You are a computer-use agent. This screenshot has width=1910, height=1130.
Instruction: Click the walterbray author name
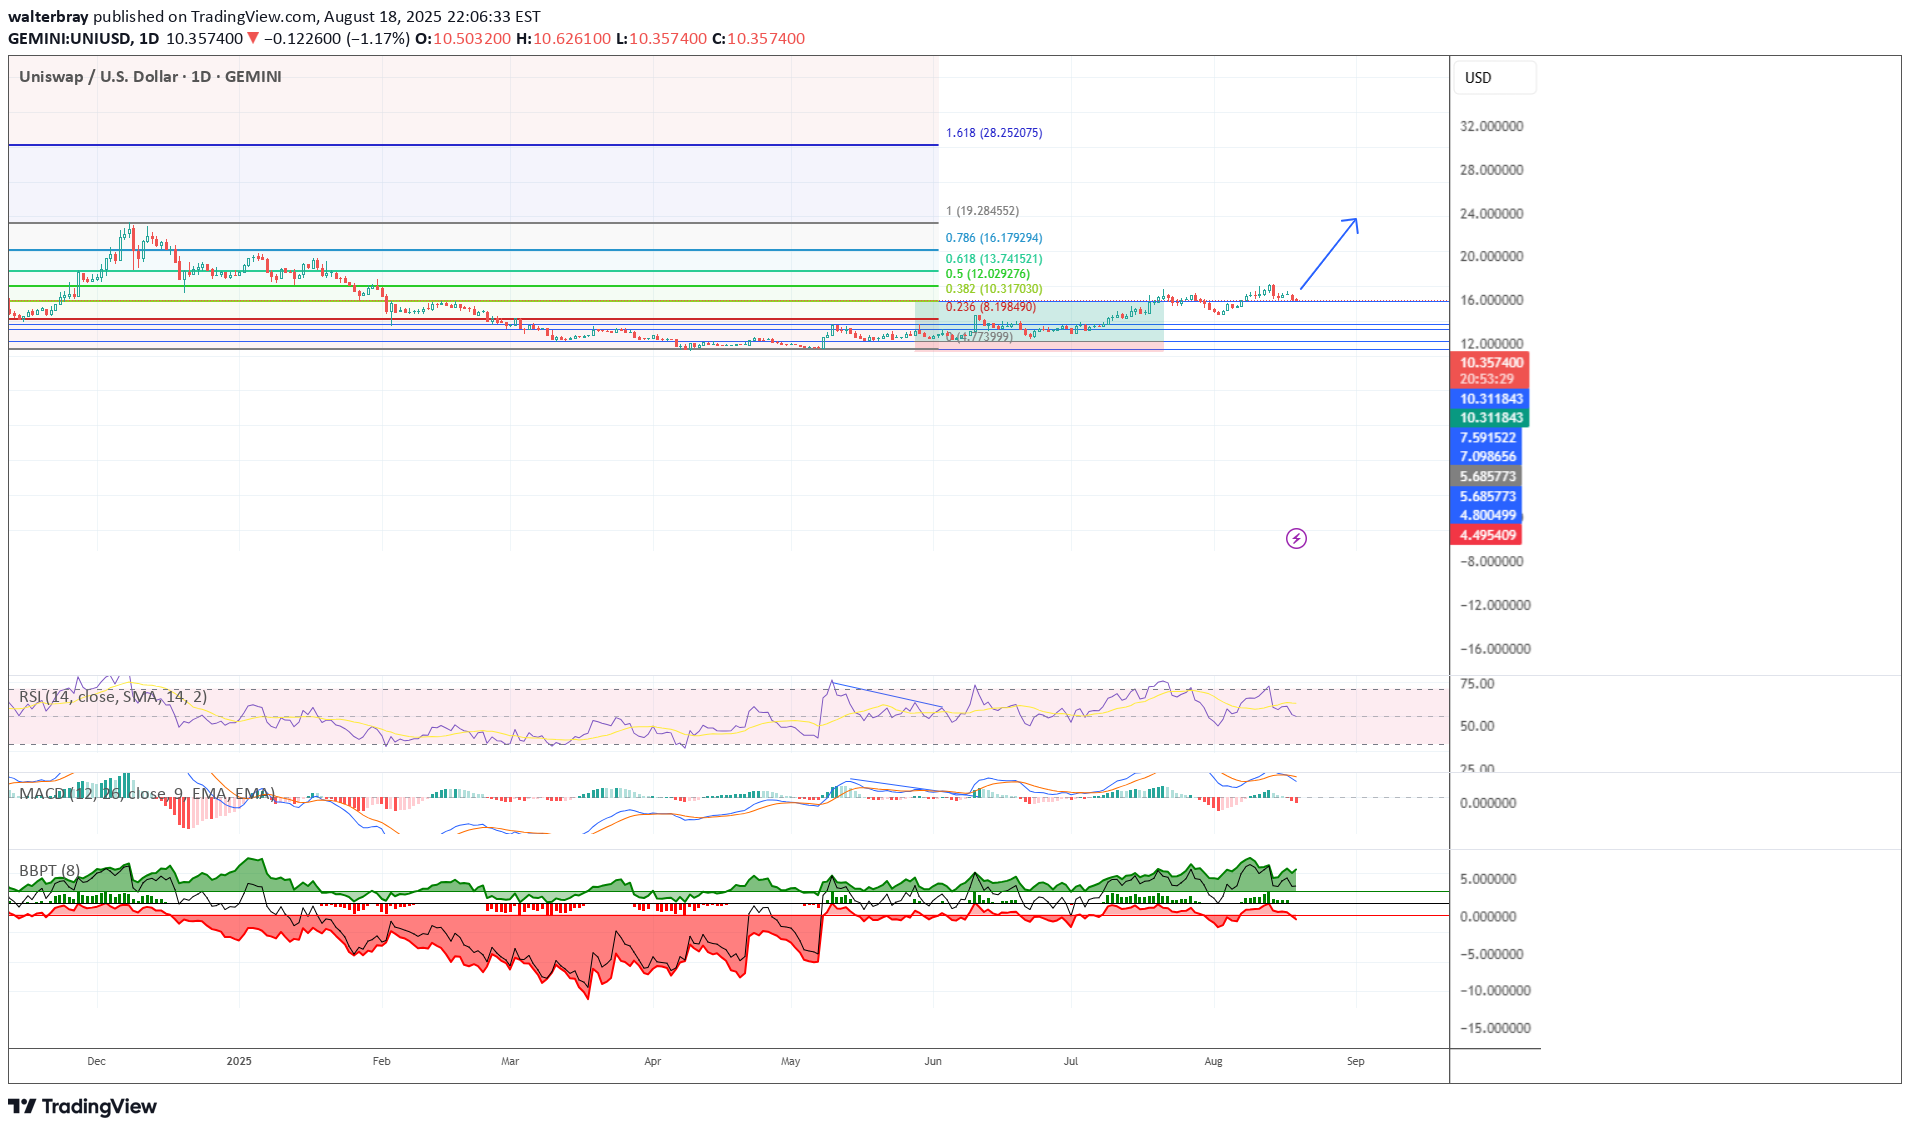click(x=48, y=17)
